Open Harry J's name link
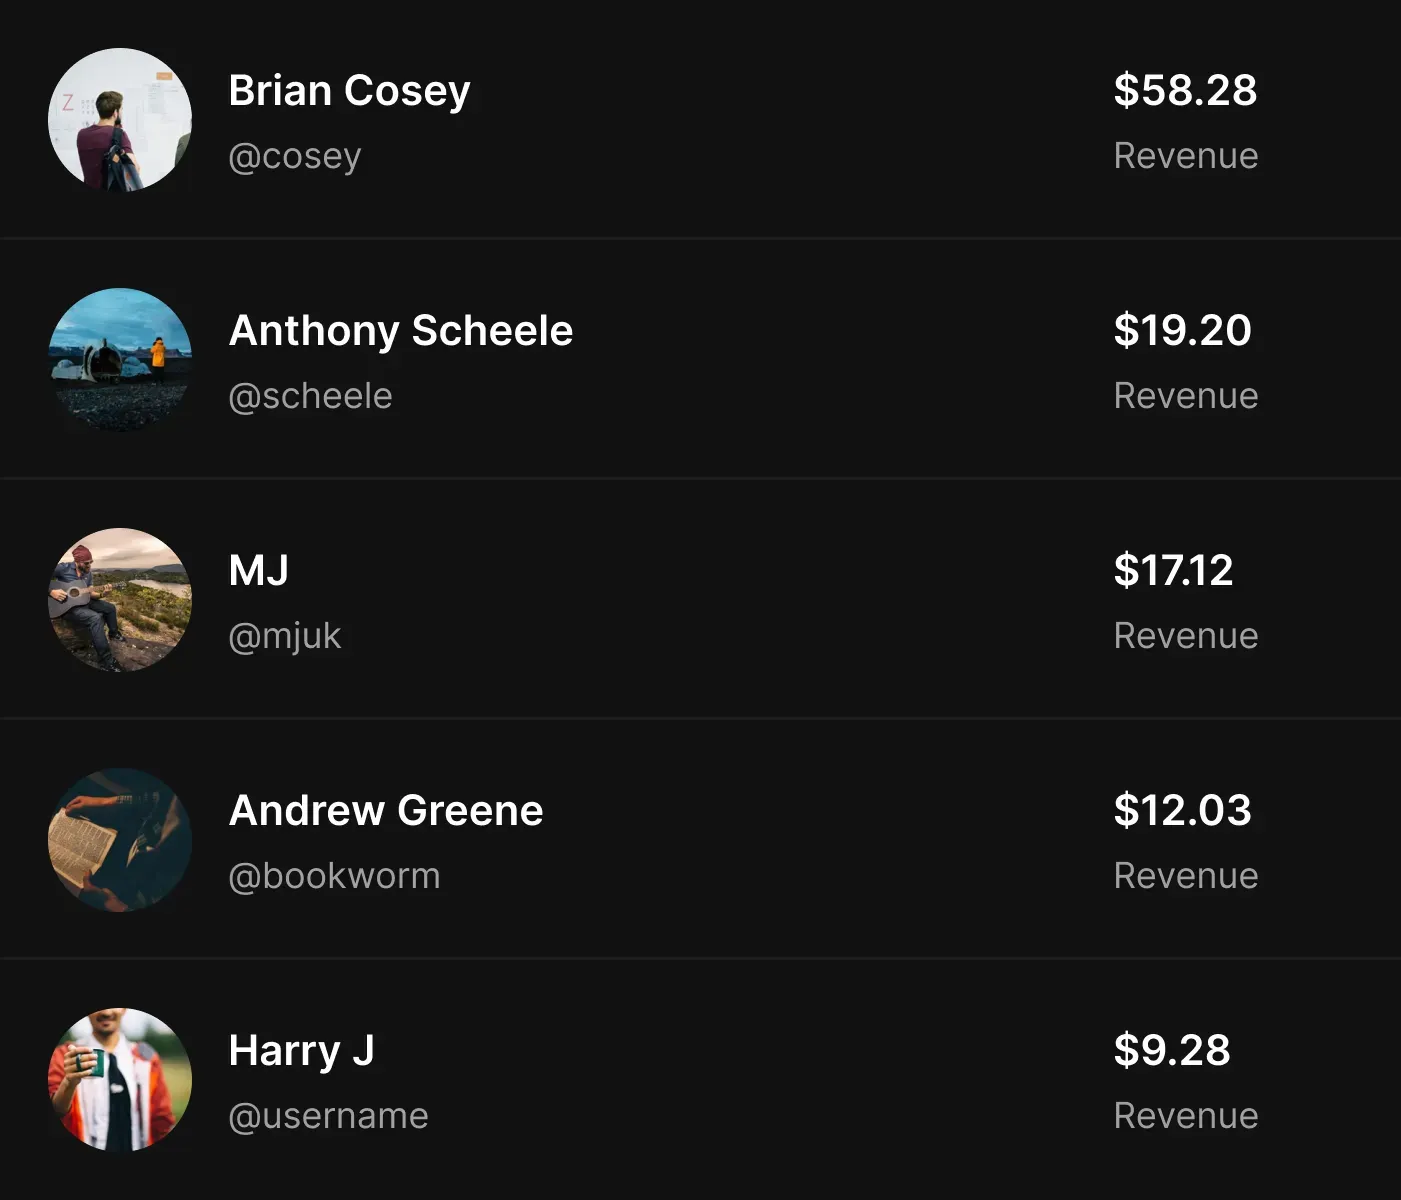Viewport: 1401px width, 1200px height. click(x=301, y=1051)
